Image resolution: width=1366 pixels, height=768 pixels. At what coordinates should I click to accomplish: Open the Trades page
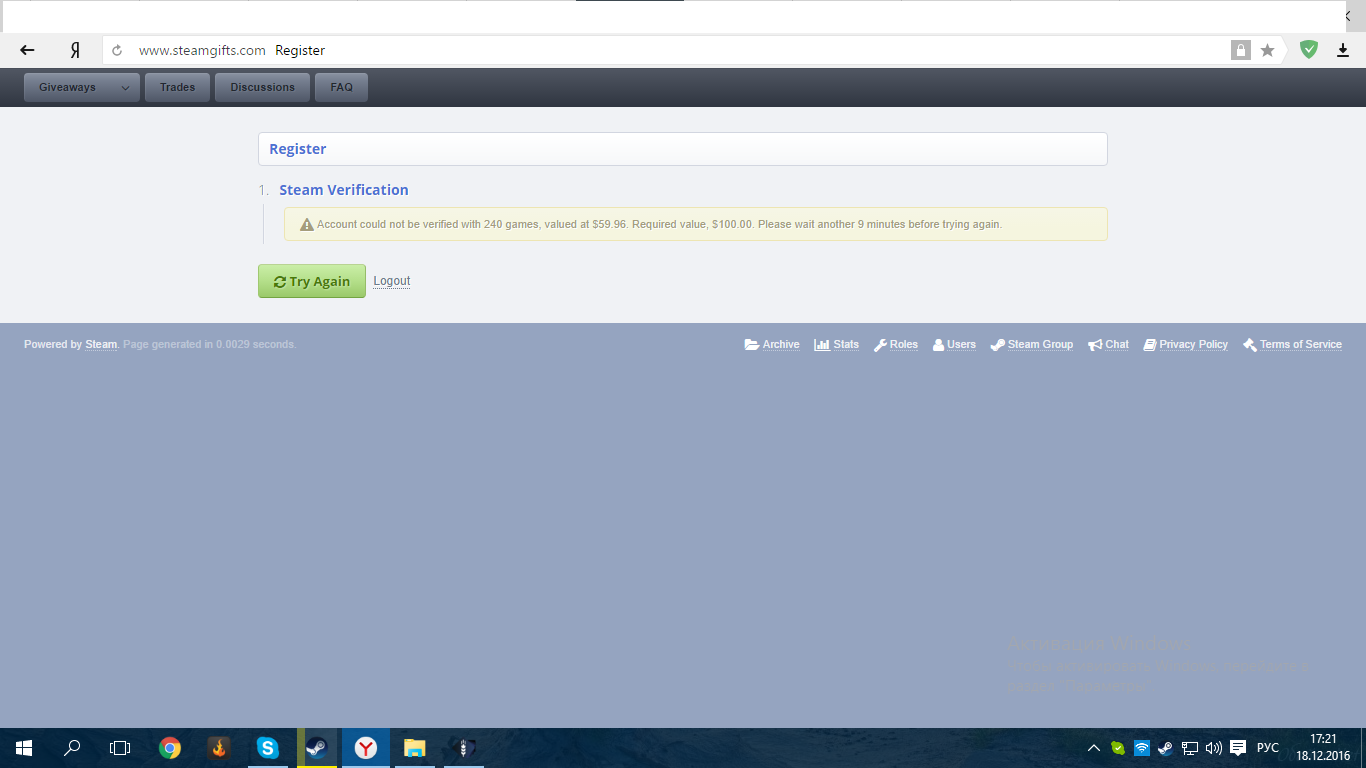pos(177,87)
